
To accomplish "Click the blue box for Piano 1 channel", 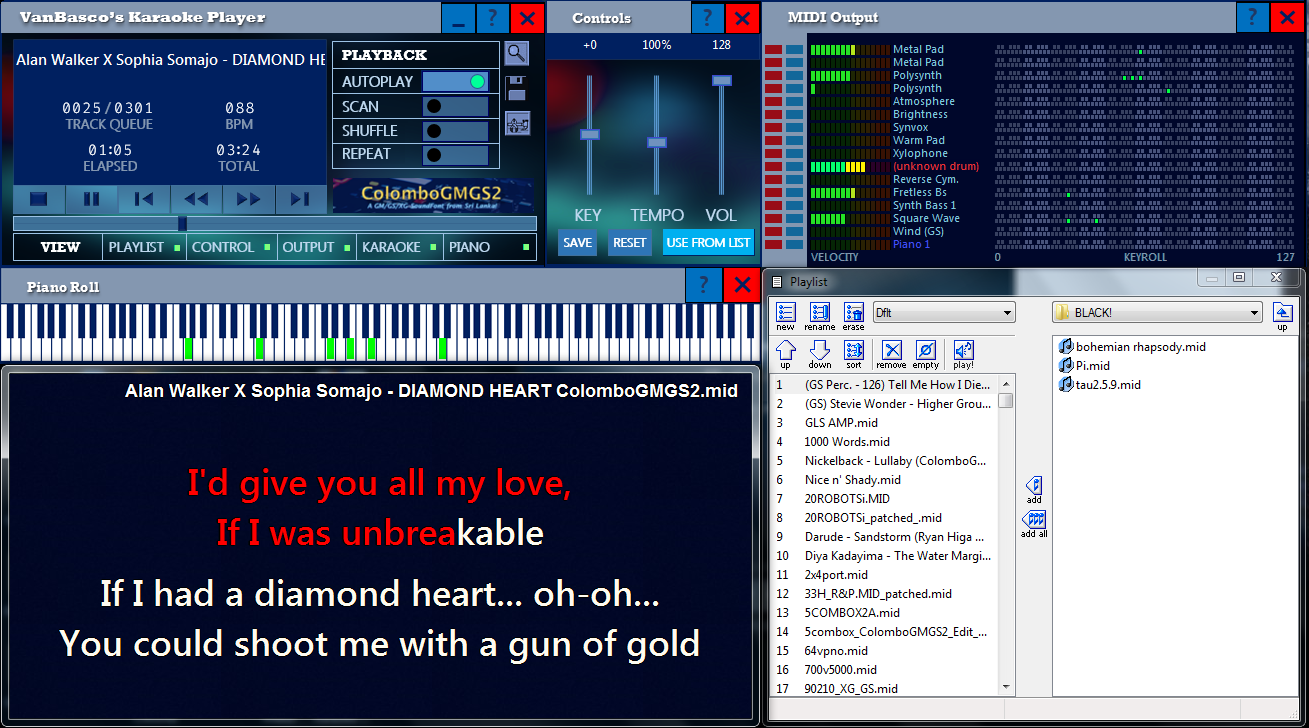I will pyautogui.click(x=794, y=244).
